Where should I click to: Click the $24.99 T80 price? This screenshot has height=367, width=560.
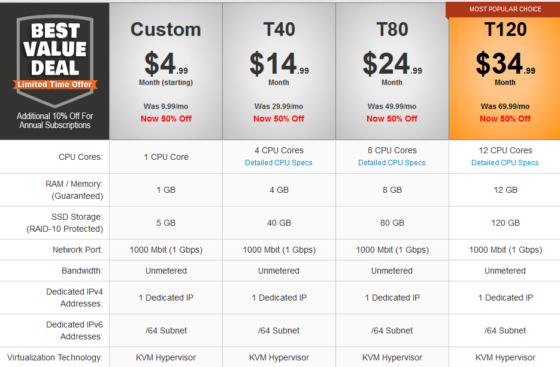(392, 64)
